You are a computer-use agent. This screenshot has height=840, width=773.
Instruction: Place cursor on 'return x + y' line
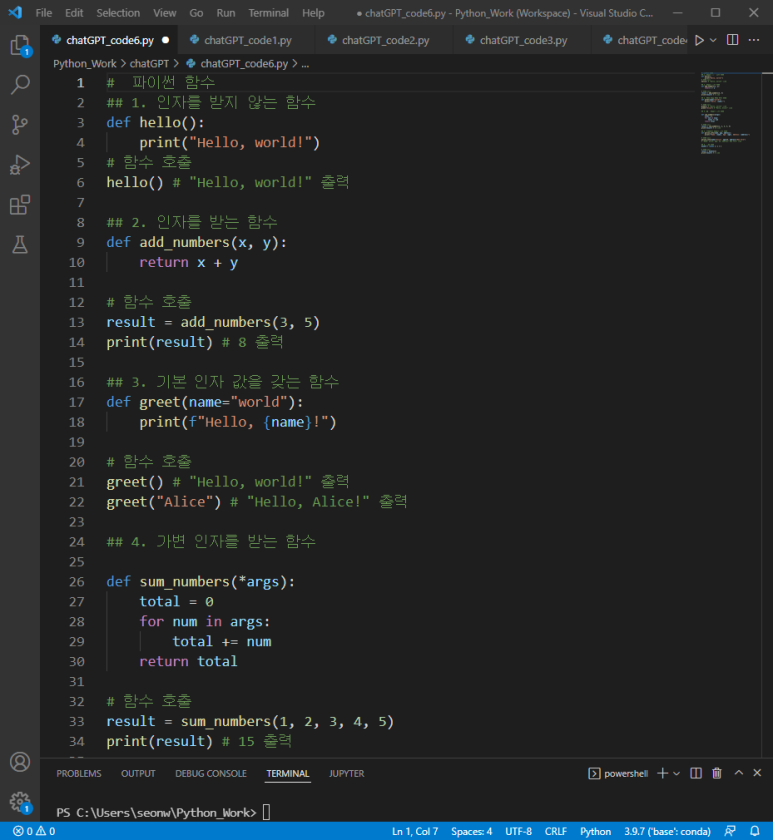pyautogui.click(x=188, y=262)
